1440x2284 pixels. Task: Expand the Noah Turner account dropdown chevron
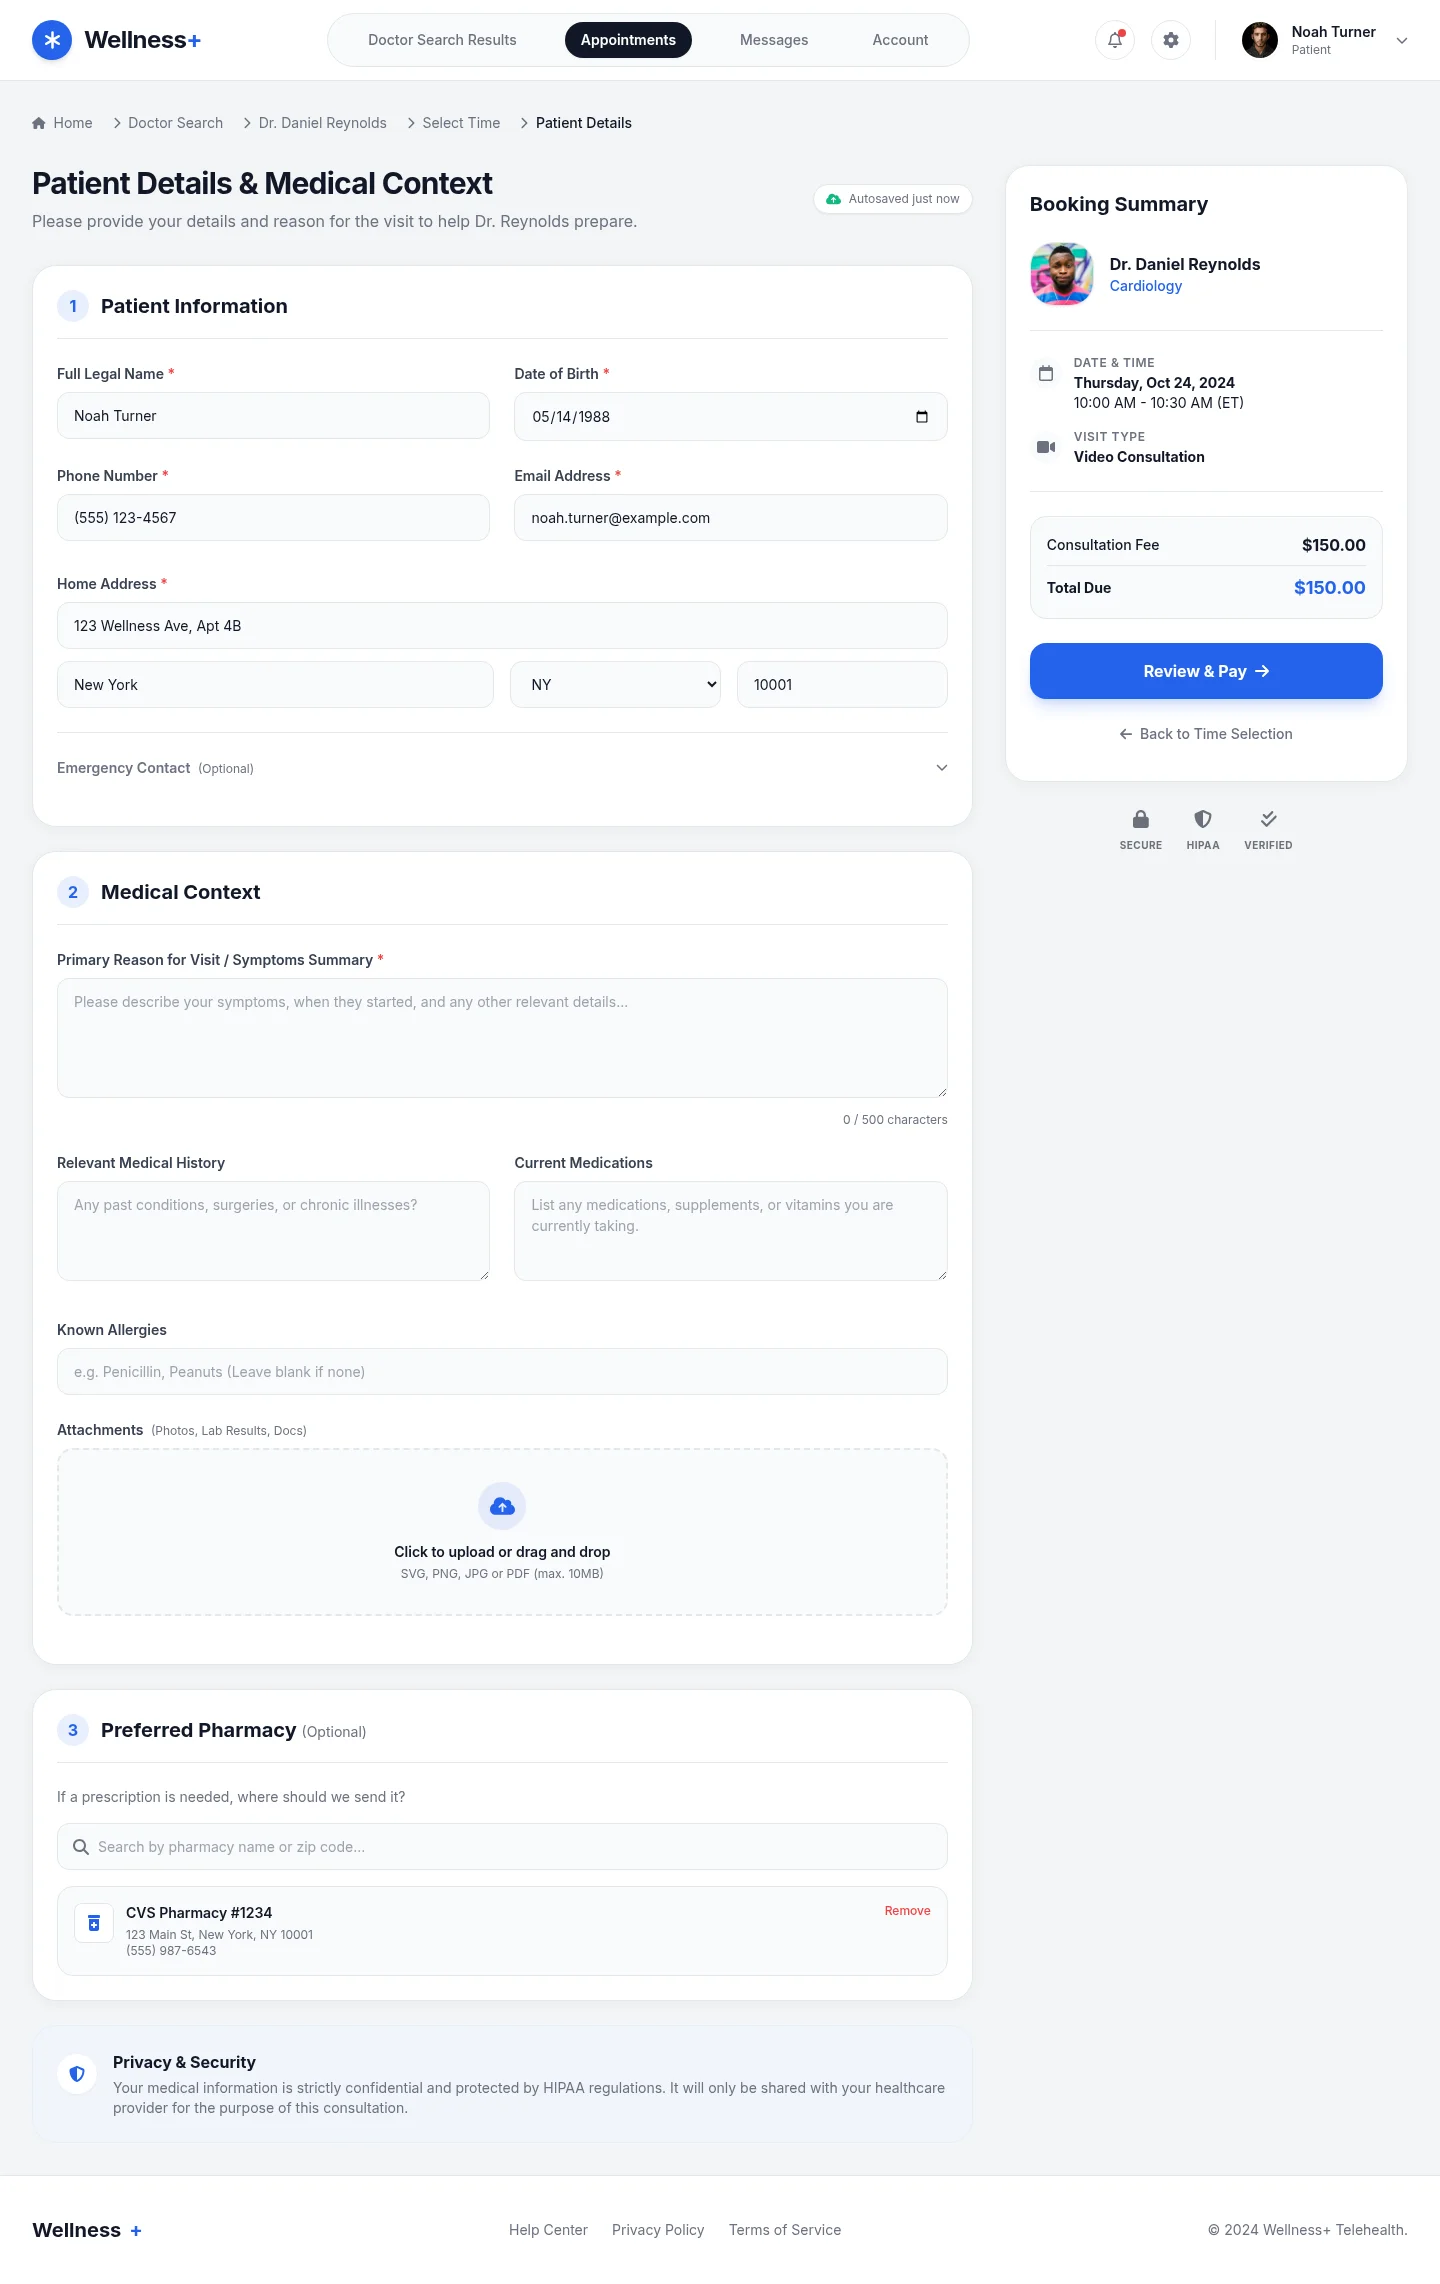tap(1402, 41)
